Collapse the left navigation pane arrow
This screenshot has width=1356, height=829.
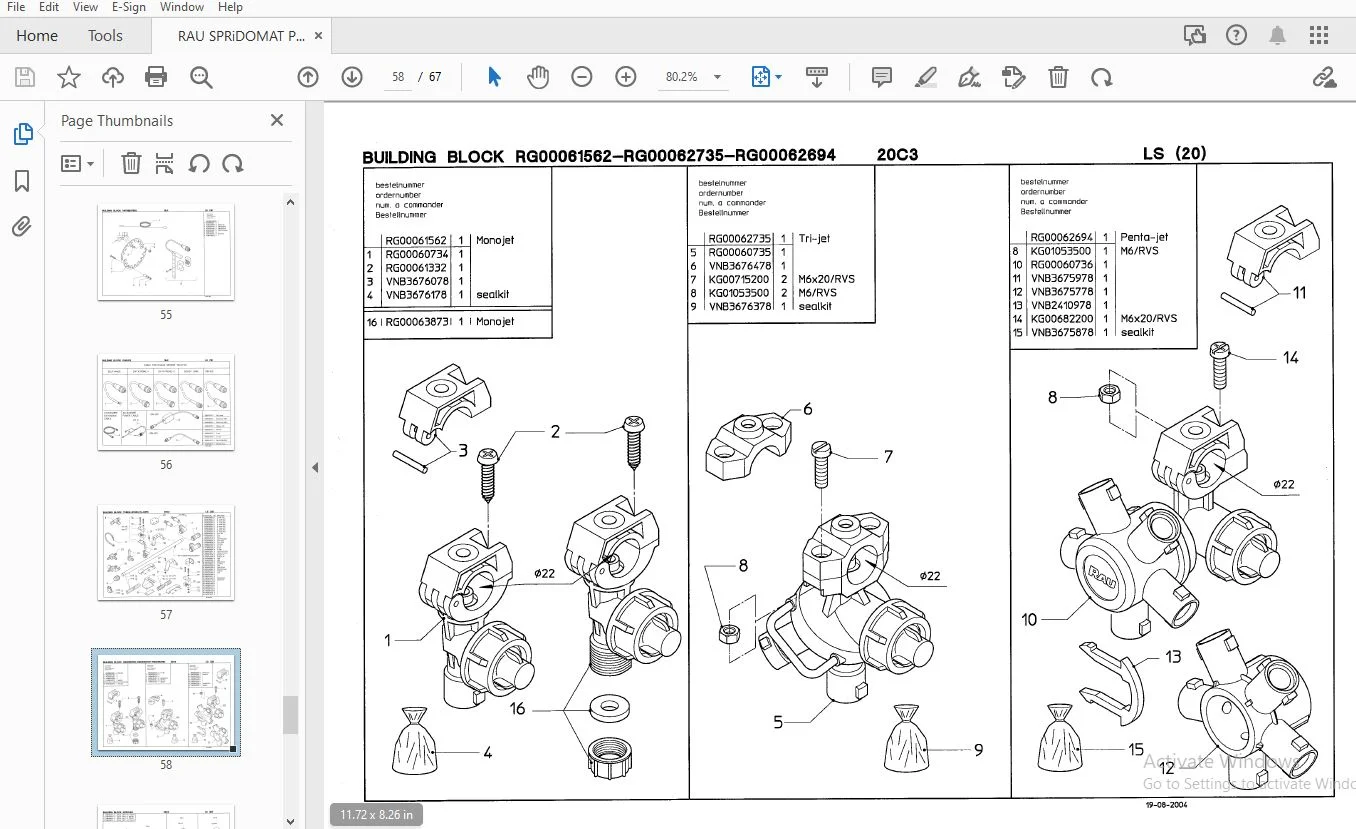[x=315, y=467]
